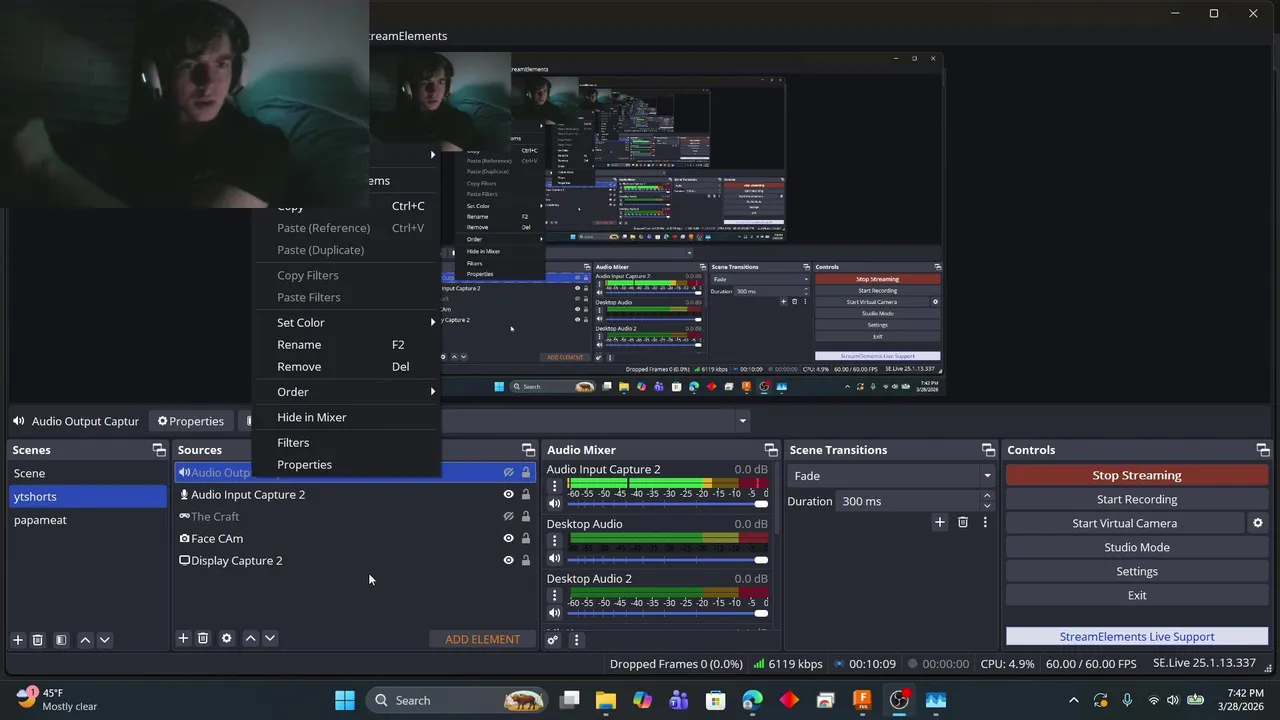Image resolution: width=1280 pixels, height=720 pixels.
Task: Open Desktop Audio 2 options dots
Action: 555,596
